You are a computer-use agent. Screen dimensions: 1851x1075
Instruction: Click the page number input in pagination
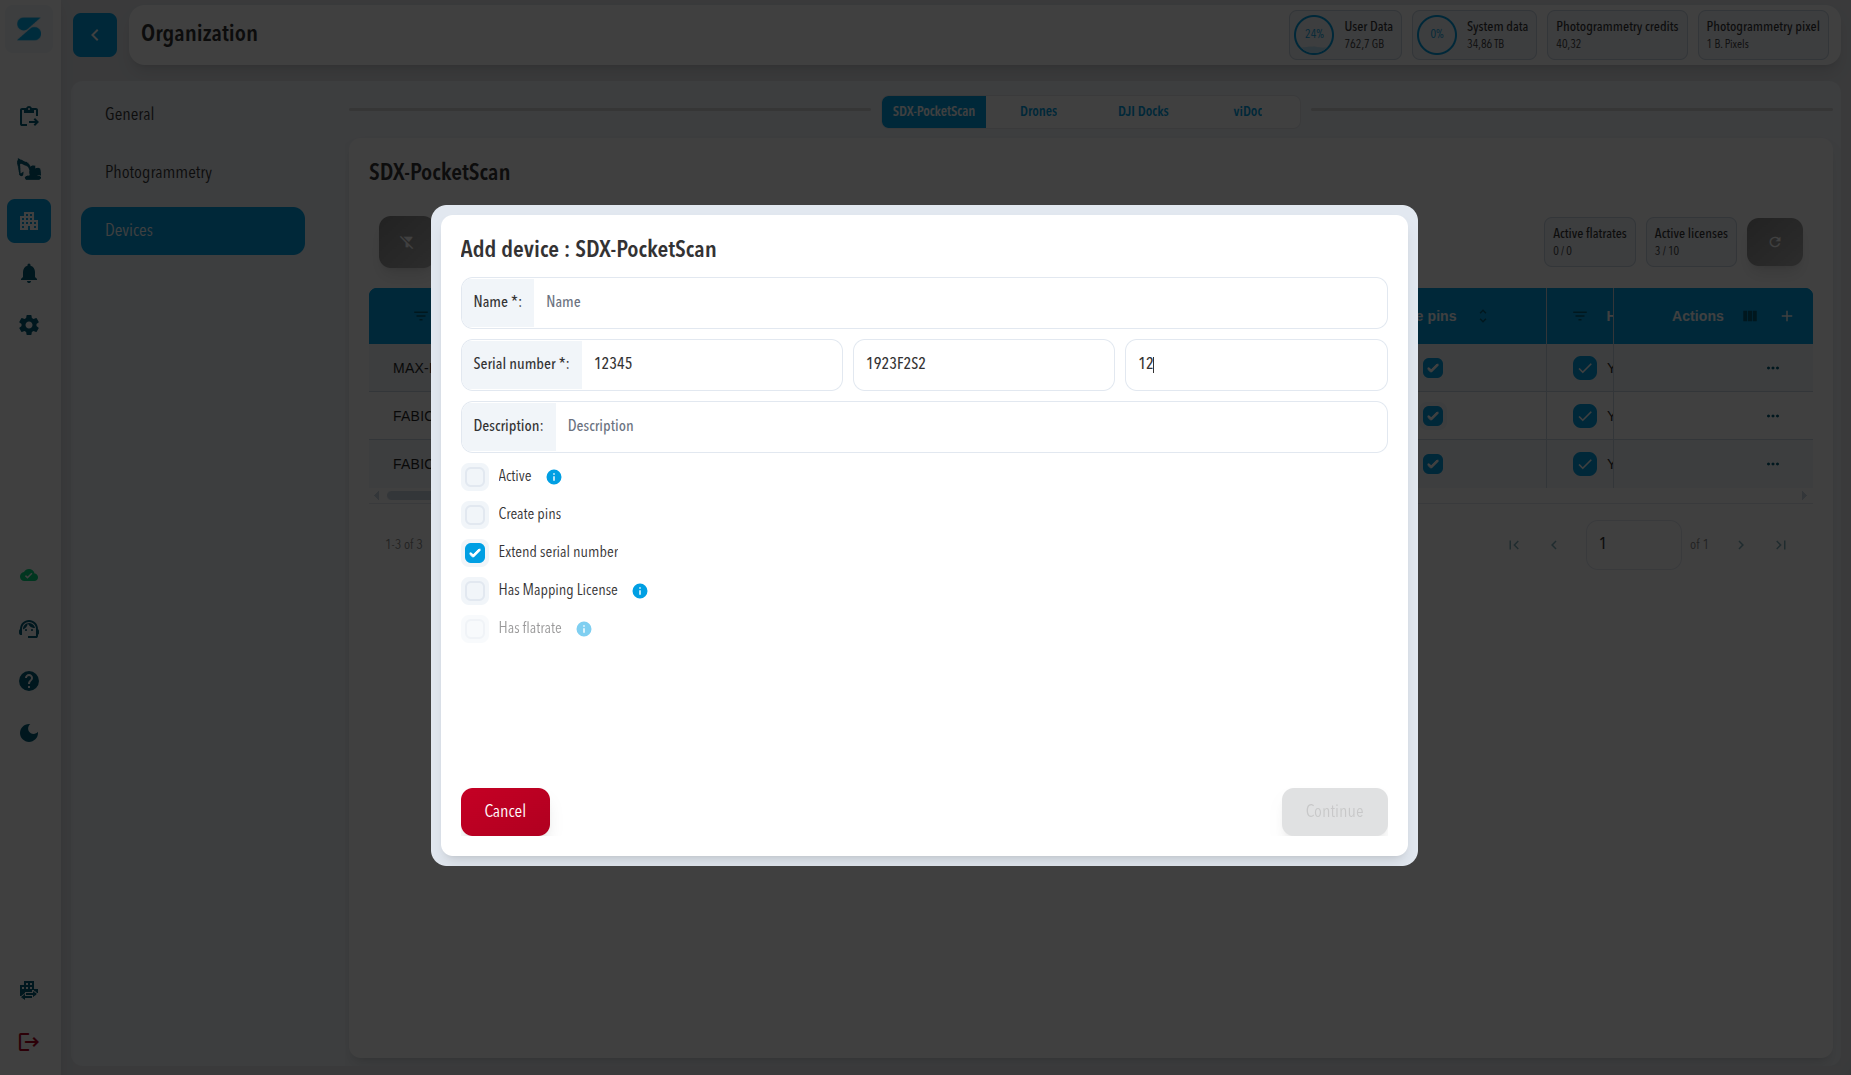(x=1633, y=545)
